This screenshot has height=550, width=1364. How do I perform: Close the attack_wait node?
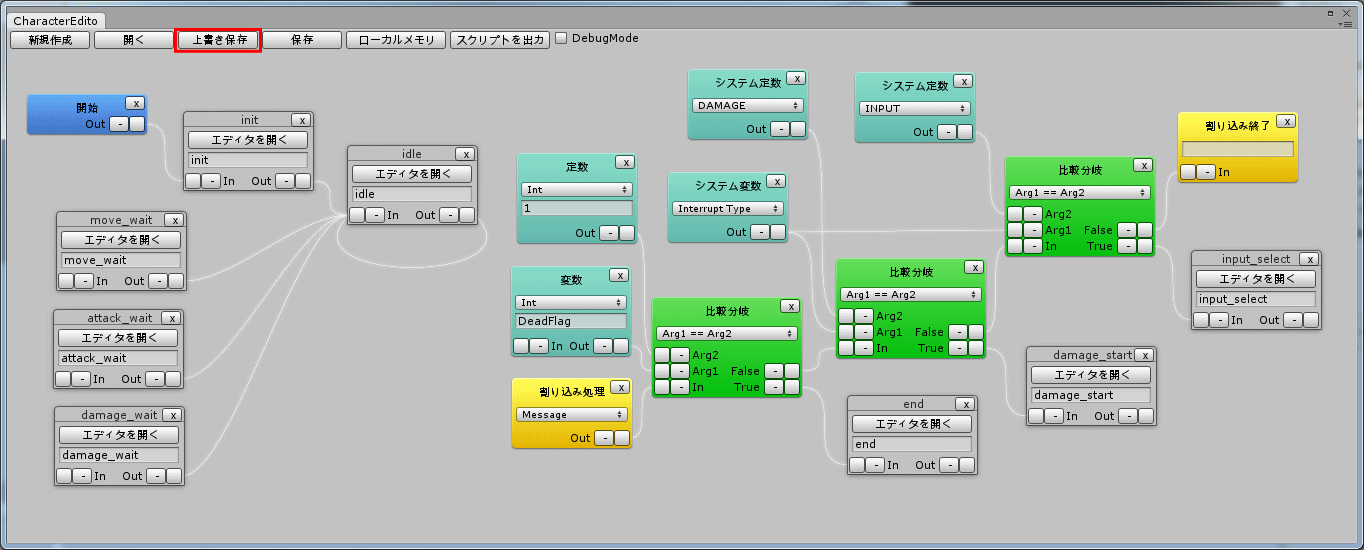171,318
